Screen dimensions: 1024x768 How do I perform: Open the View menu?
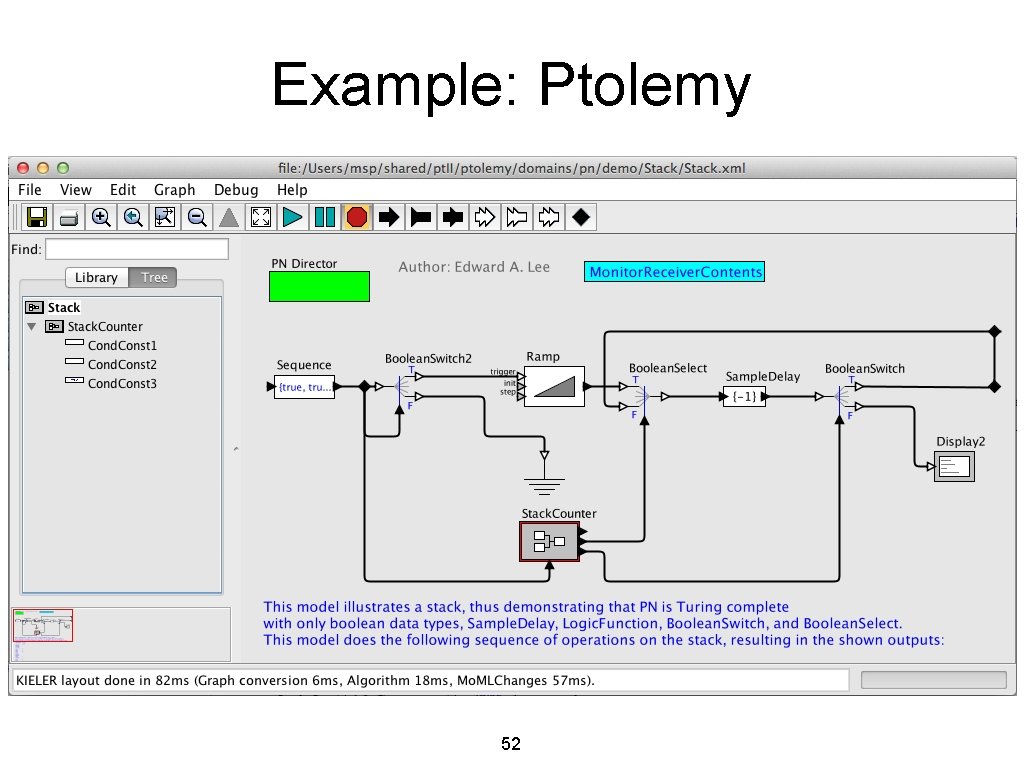coord(76,190)
